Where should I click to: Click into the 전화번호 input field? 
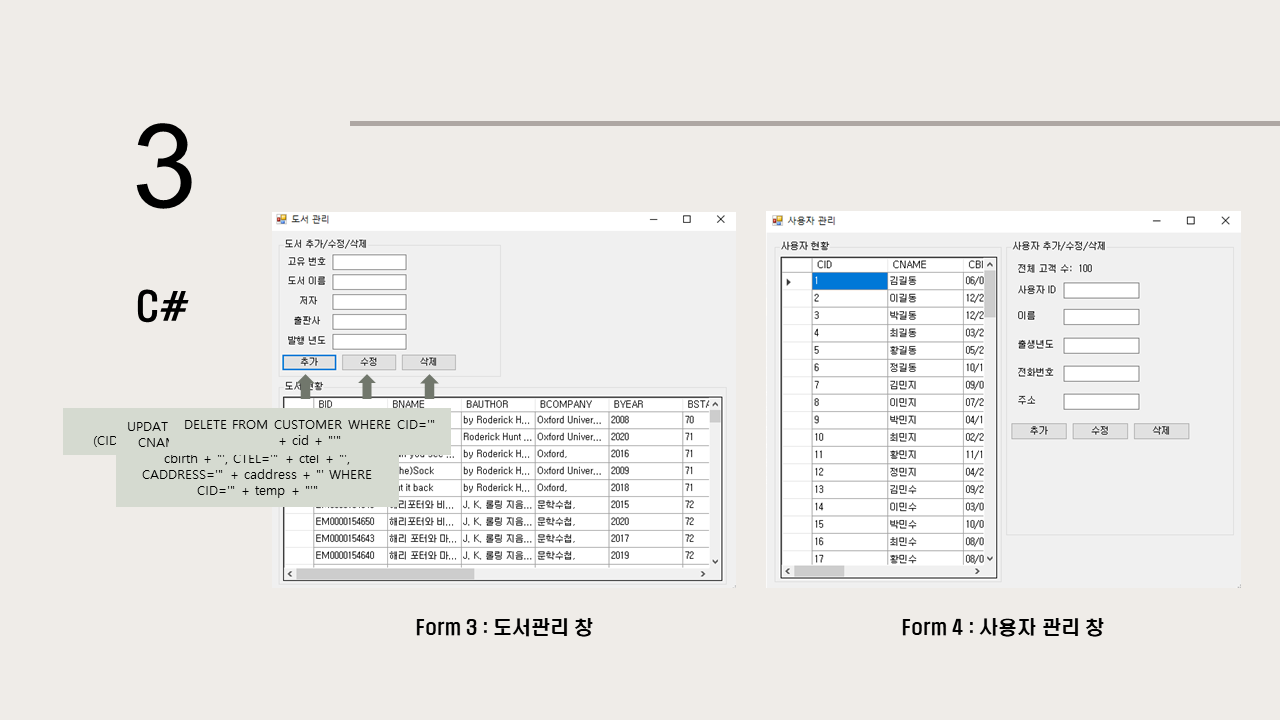pos(1101,373)
